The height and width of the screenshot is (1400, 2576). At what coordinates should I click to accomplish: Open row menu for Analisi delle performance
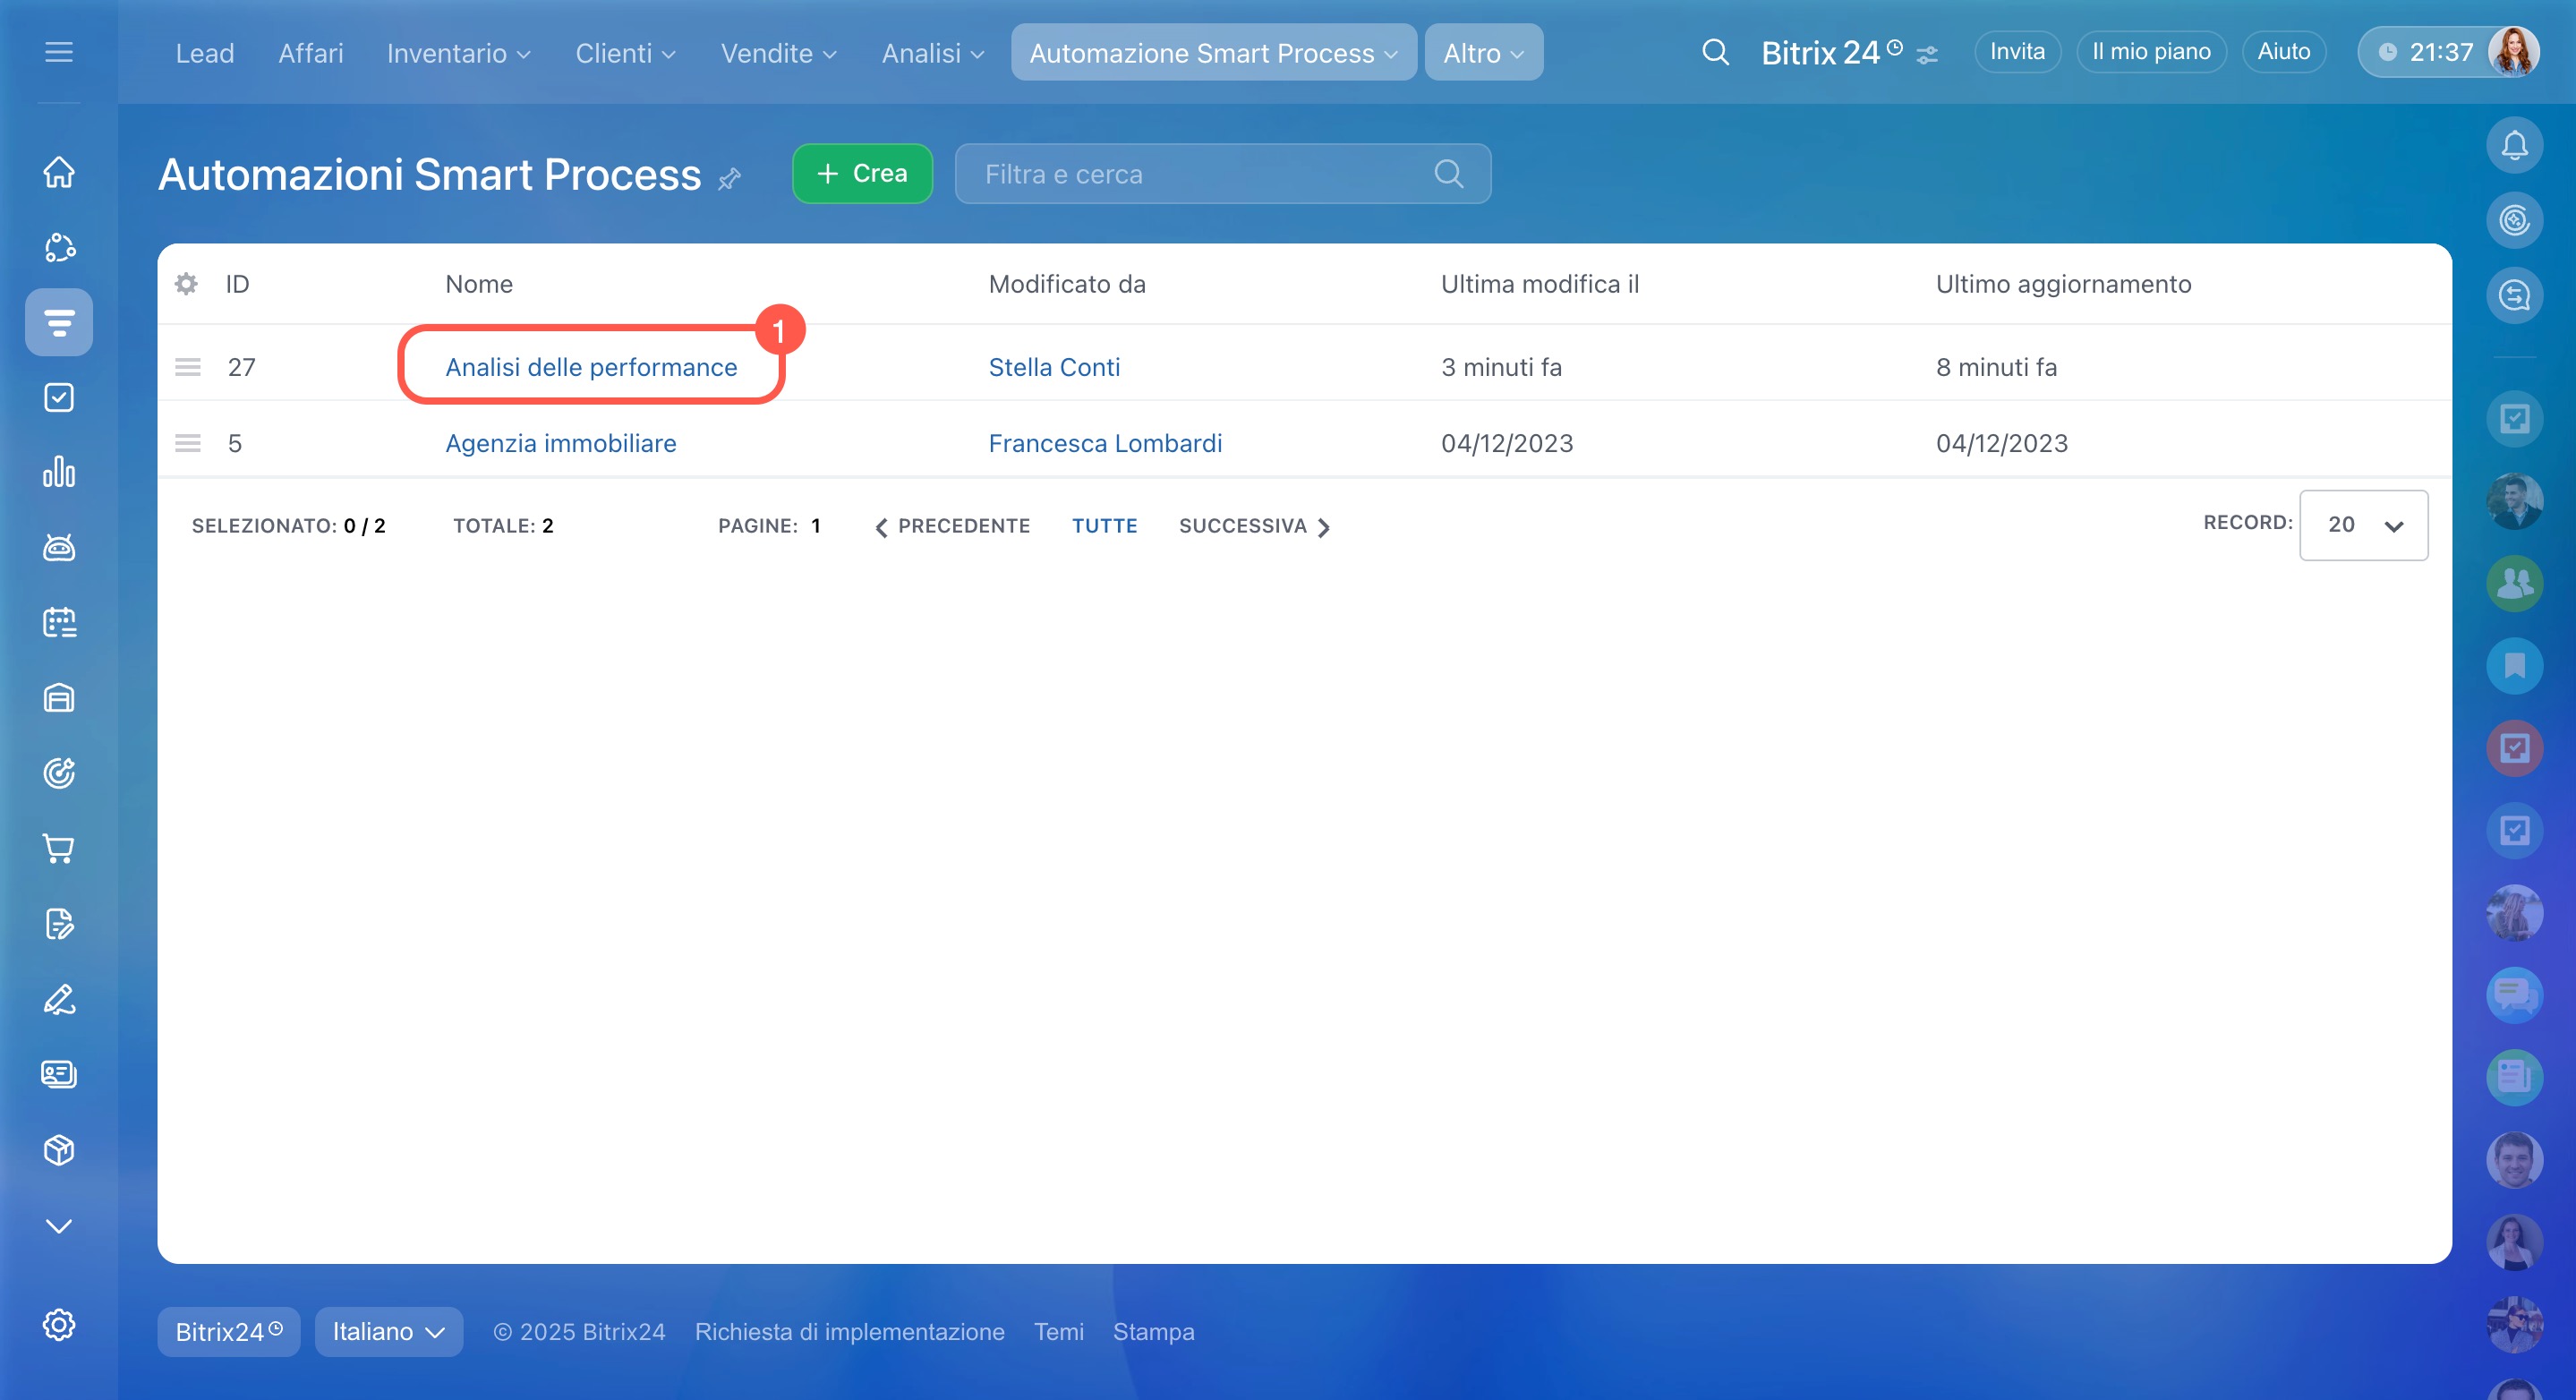tap(188, 367)
